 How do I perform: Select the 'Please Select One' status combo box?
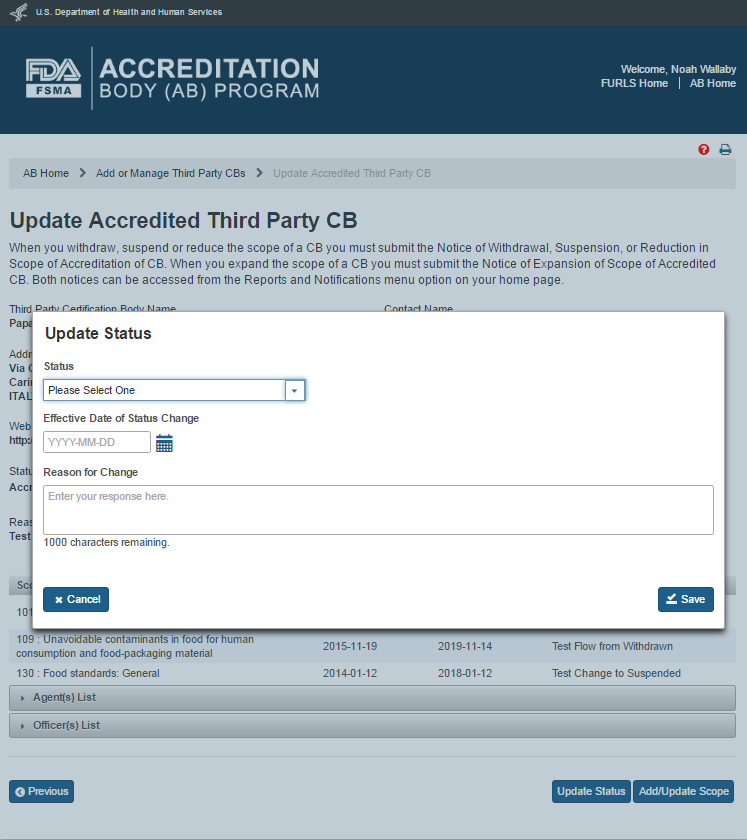coord(164,390)
